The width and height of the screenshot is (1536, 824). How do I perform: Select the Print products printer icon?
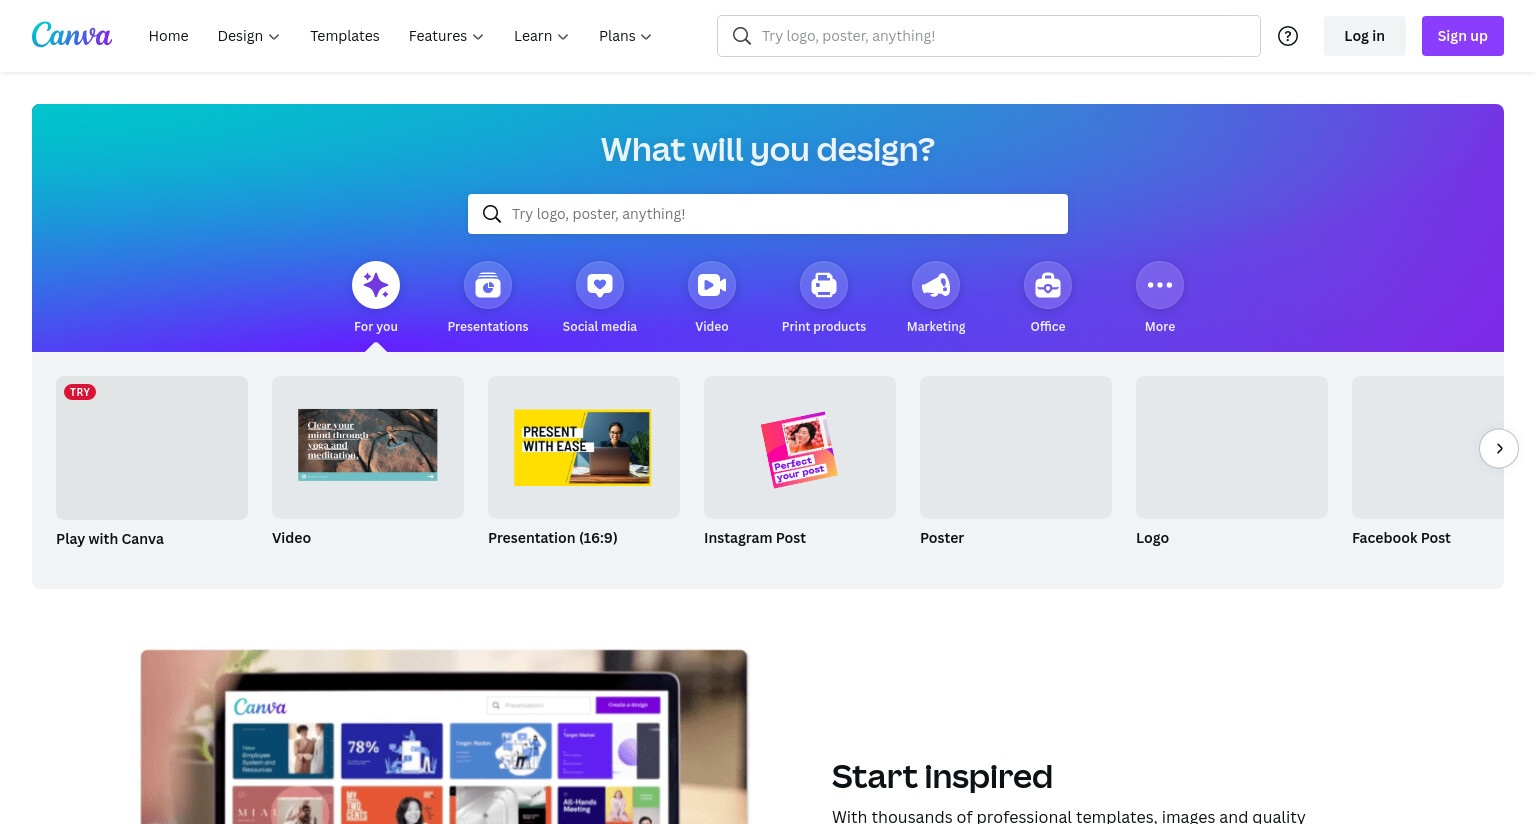[824, 285]
